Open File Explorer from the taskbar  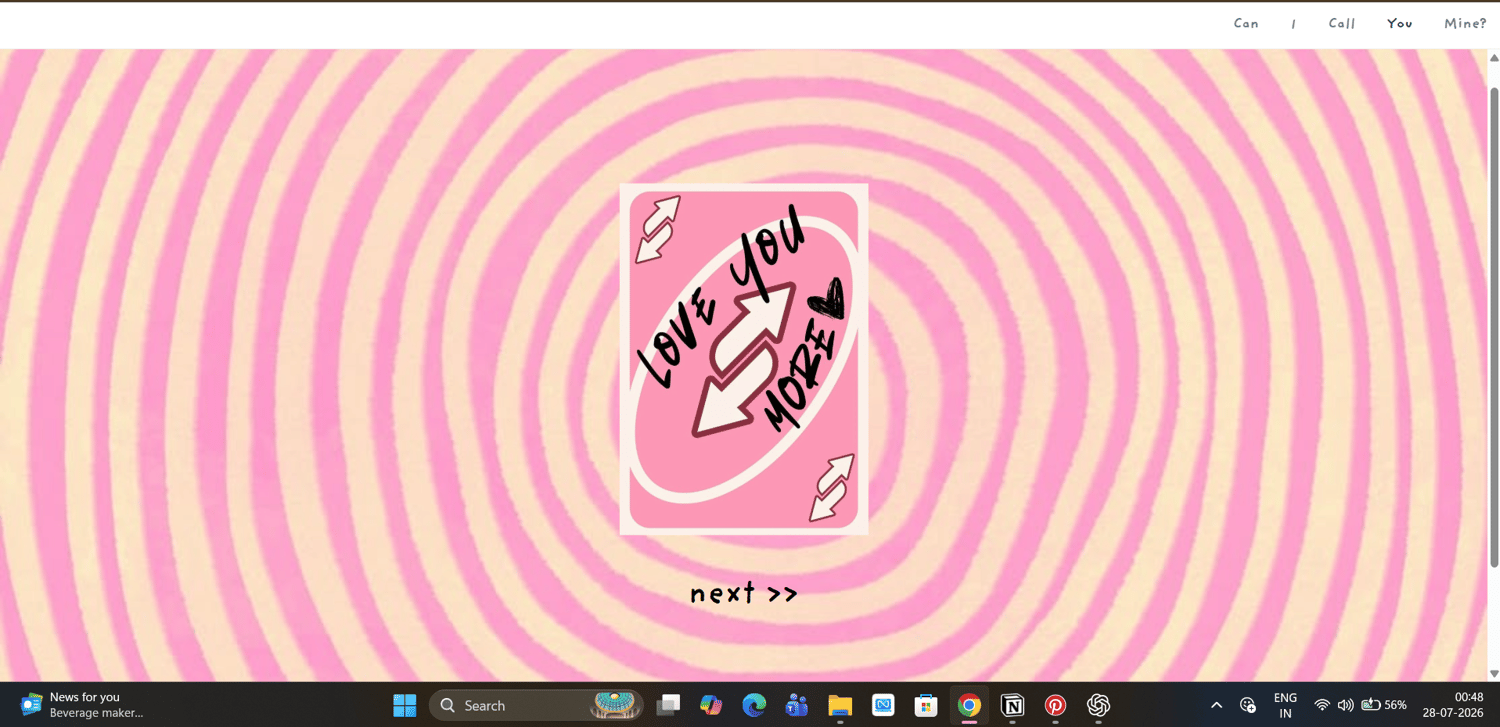840,705
